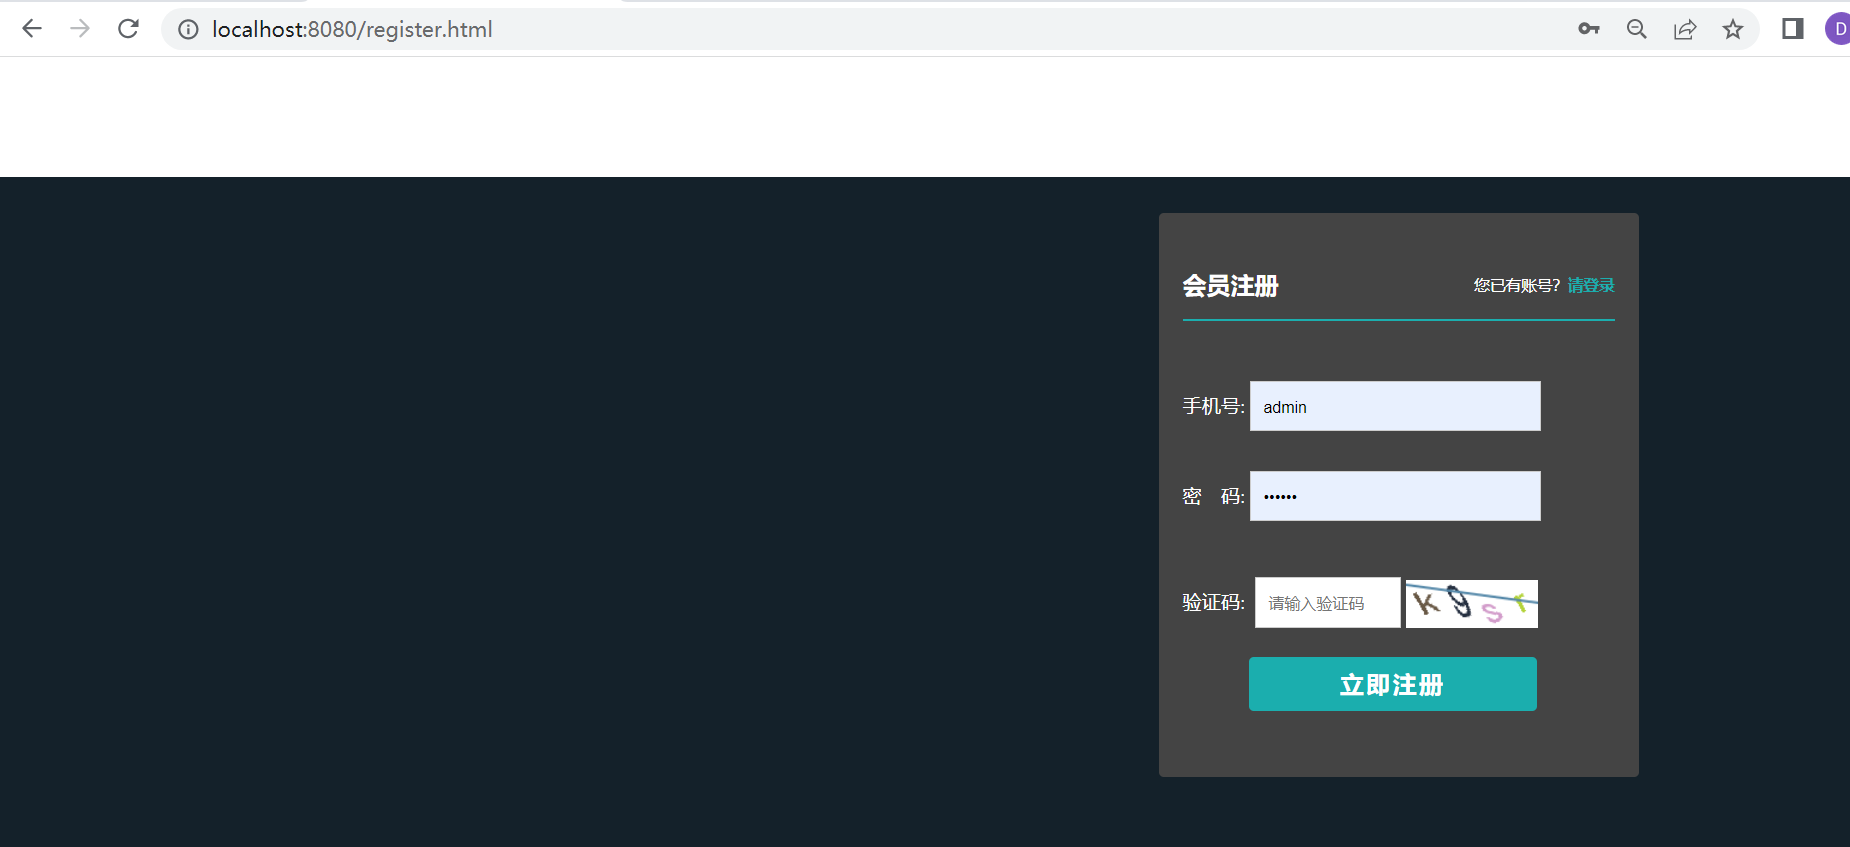Click the 请登录 login link
This screenshot has height=847, width=1850.
[x=1591, y=285]
